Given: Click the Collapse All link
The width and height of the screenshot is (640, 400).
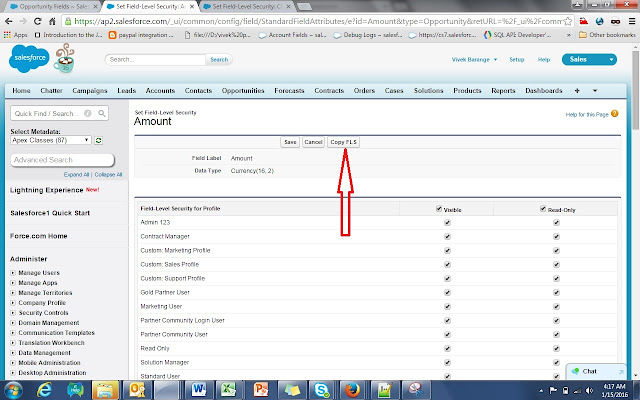Looking at the screenshot, I should [108, 175].
